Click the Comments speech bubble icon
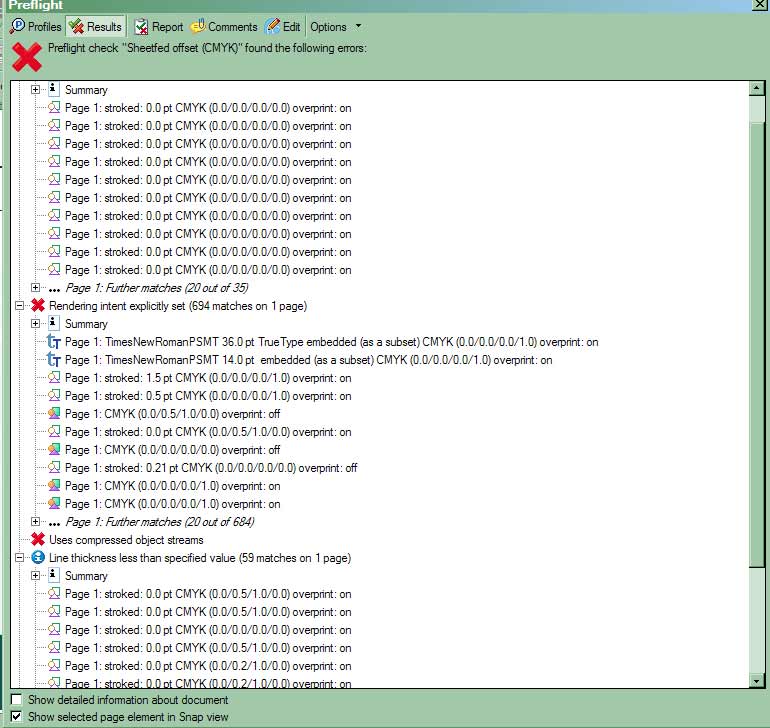 pyautogui.click(x=198, y=26)
